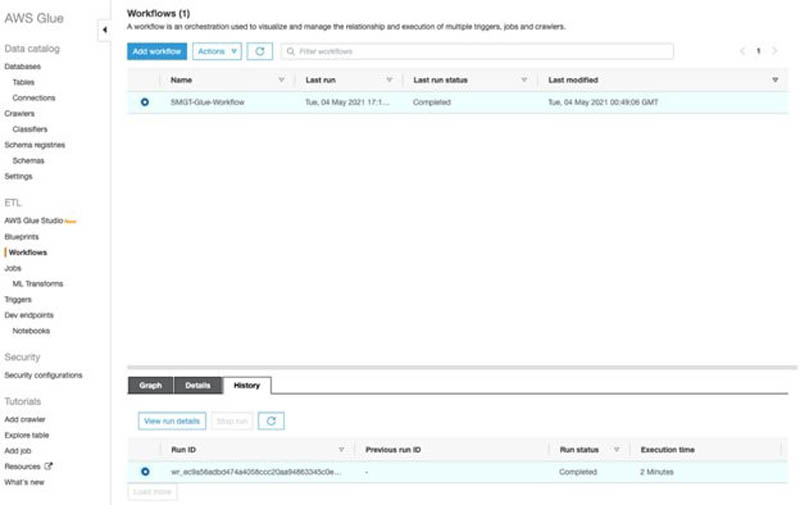This screenshot has height=505, width=800.
Task: Sort by Last run status column arrow
Action: click(x=524, y=80)
